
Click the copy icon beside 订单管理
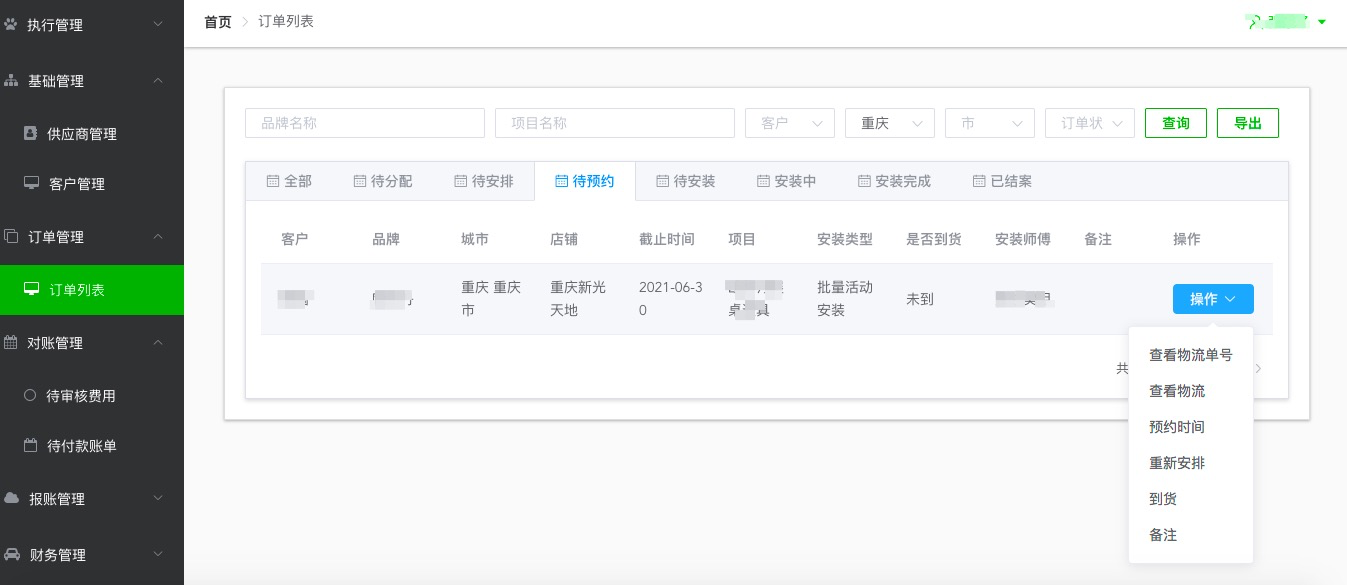pyautogui.click(x=11, y=237)
